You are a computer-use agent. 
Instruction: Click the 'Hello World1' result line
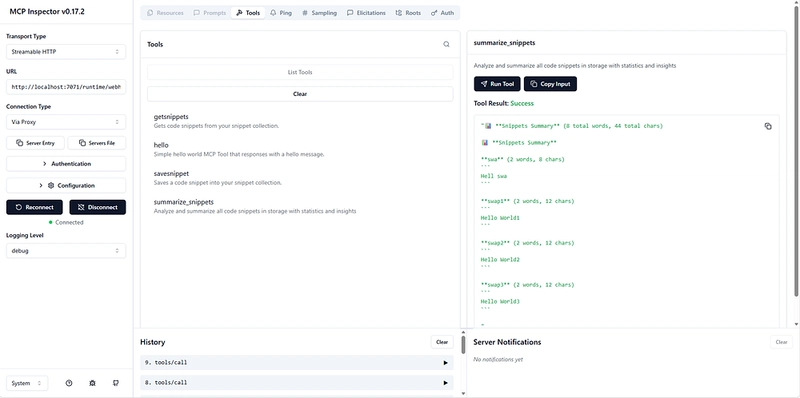click(x=500, y=218)
